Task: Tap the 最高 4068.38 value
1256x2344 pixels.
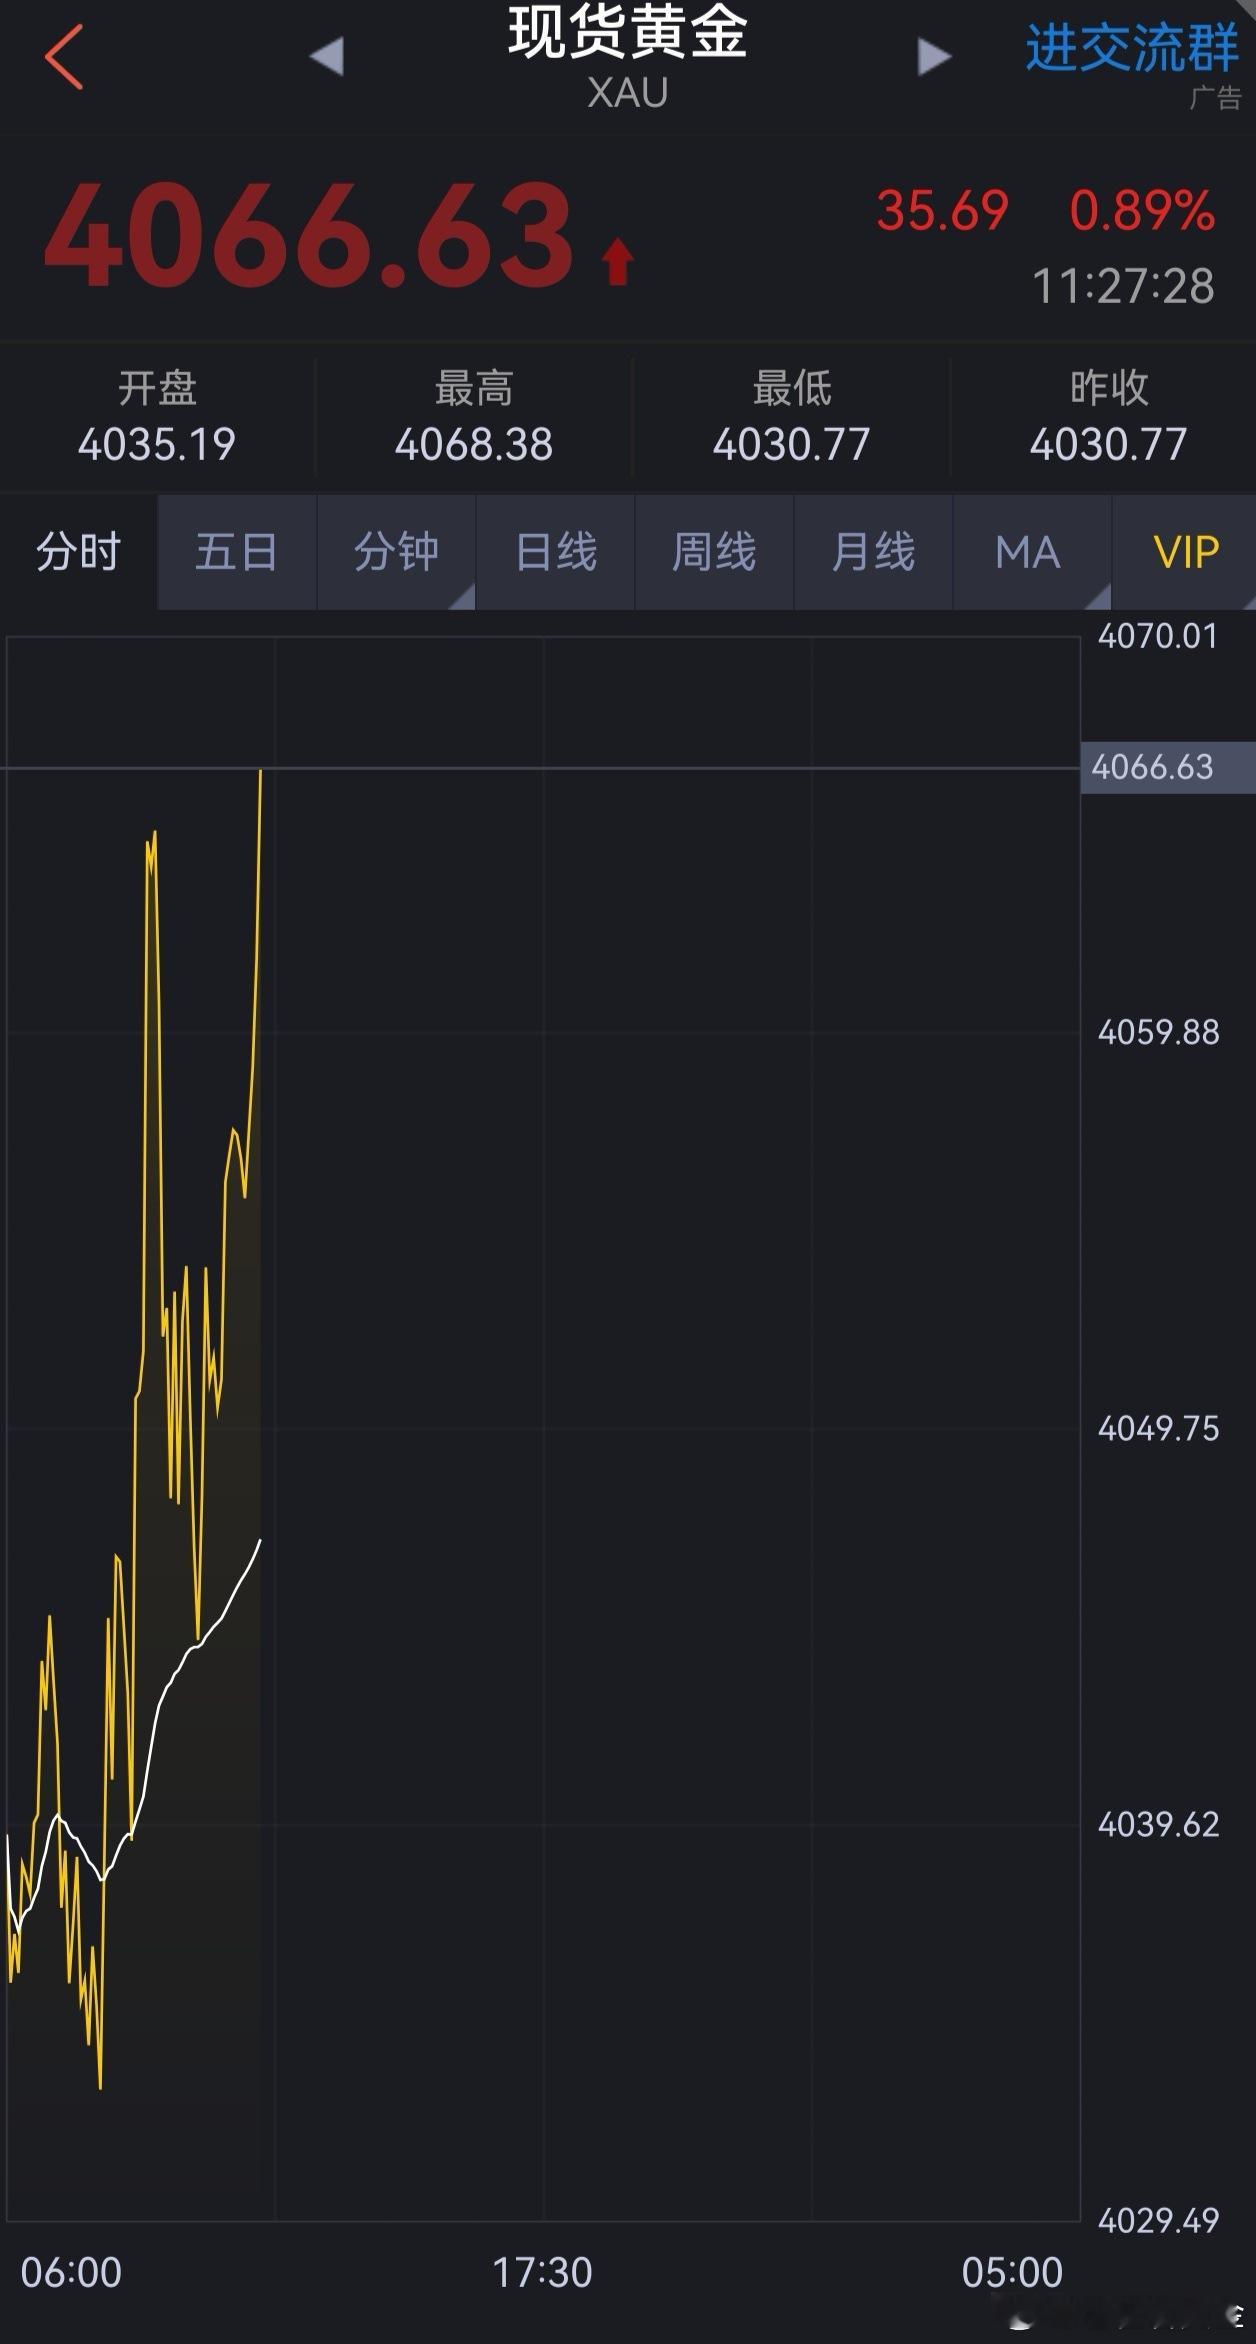Action: [474, 444]
